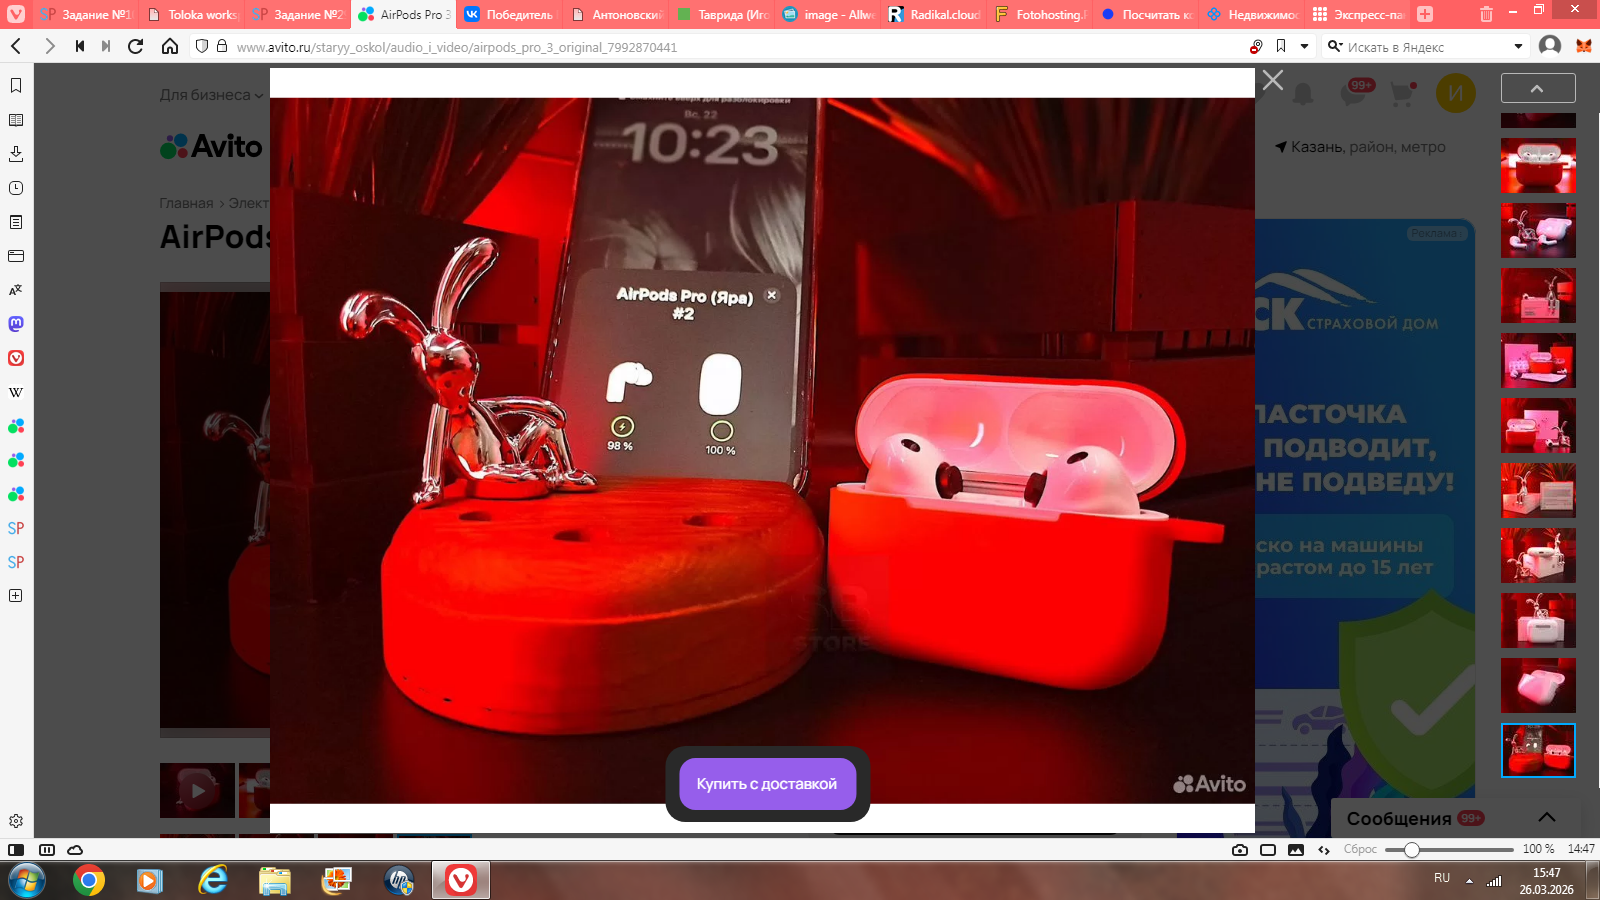The height and width of the screenshot is (900, 1600).
Task: Add a new web panel
Action: tap(16, 596)
